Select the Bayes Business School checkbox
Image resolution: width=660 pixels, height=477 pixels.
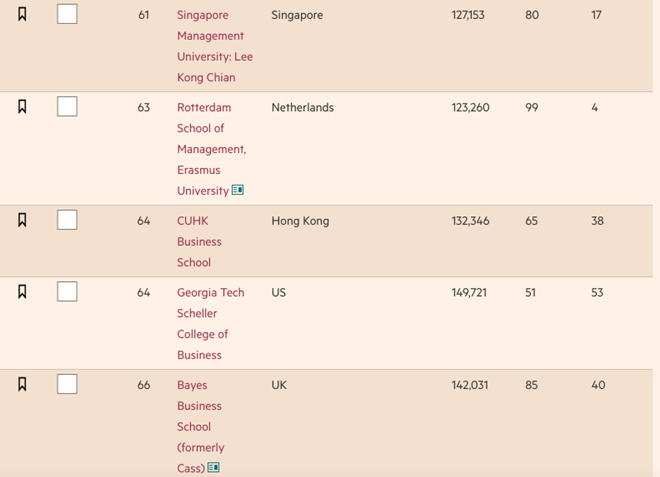click(67, 383)
